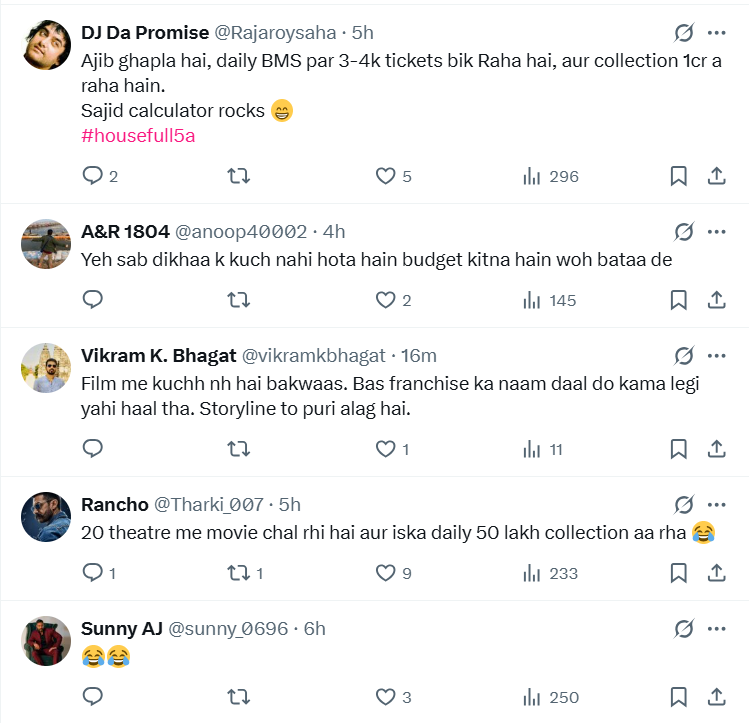The image size is (749, 723).
Task: Like Vikram K. Bhagat's tweet
Action: [386, 449]
